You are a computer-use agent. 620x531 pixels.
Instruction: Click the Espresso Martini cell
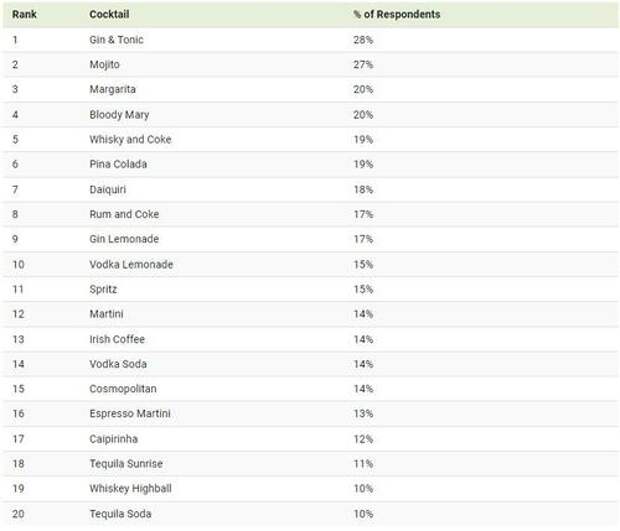click(130, 414)
